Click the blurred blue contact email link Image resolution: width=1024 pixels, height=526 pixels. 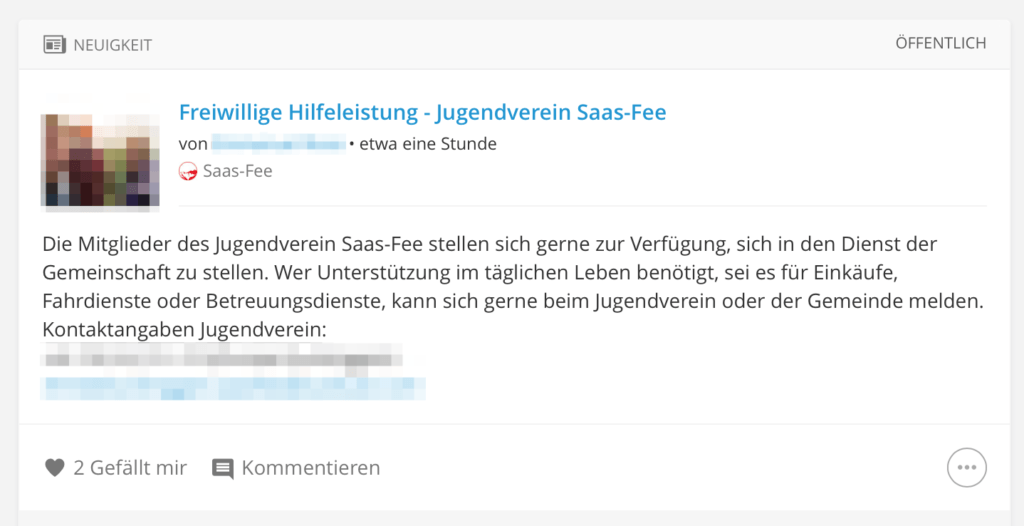(233, 388)
